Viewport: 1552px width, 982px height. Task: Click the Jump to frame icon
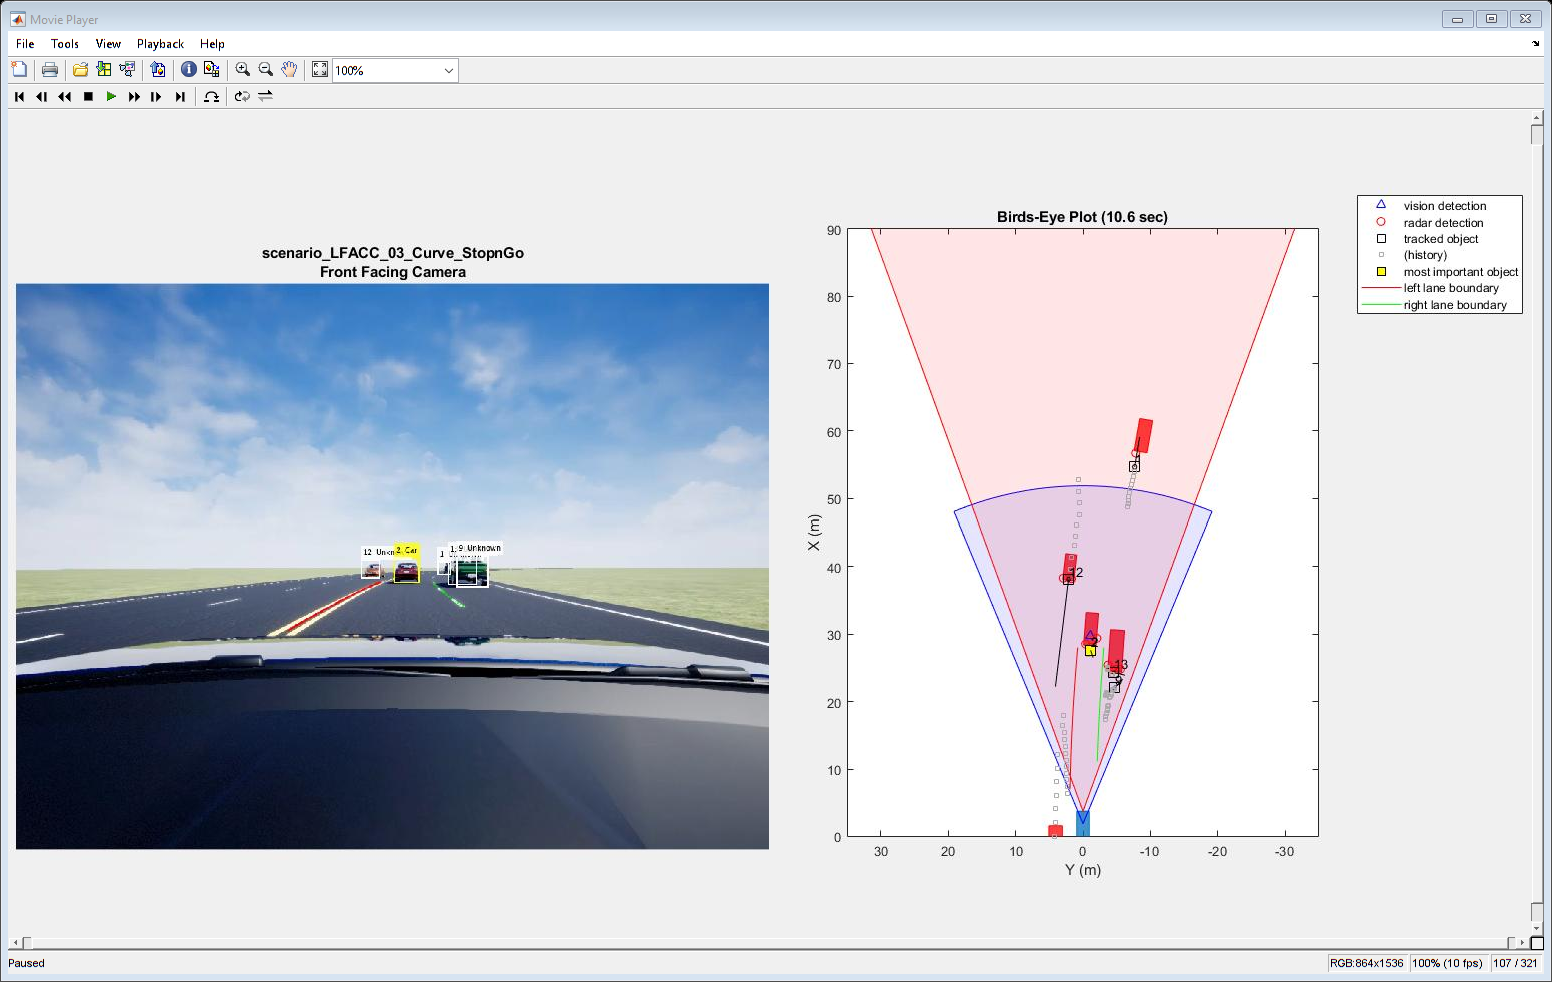pos(211,96)
